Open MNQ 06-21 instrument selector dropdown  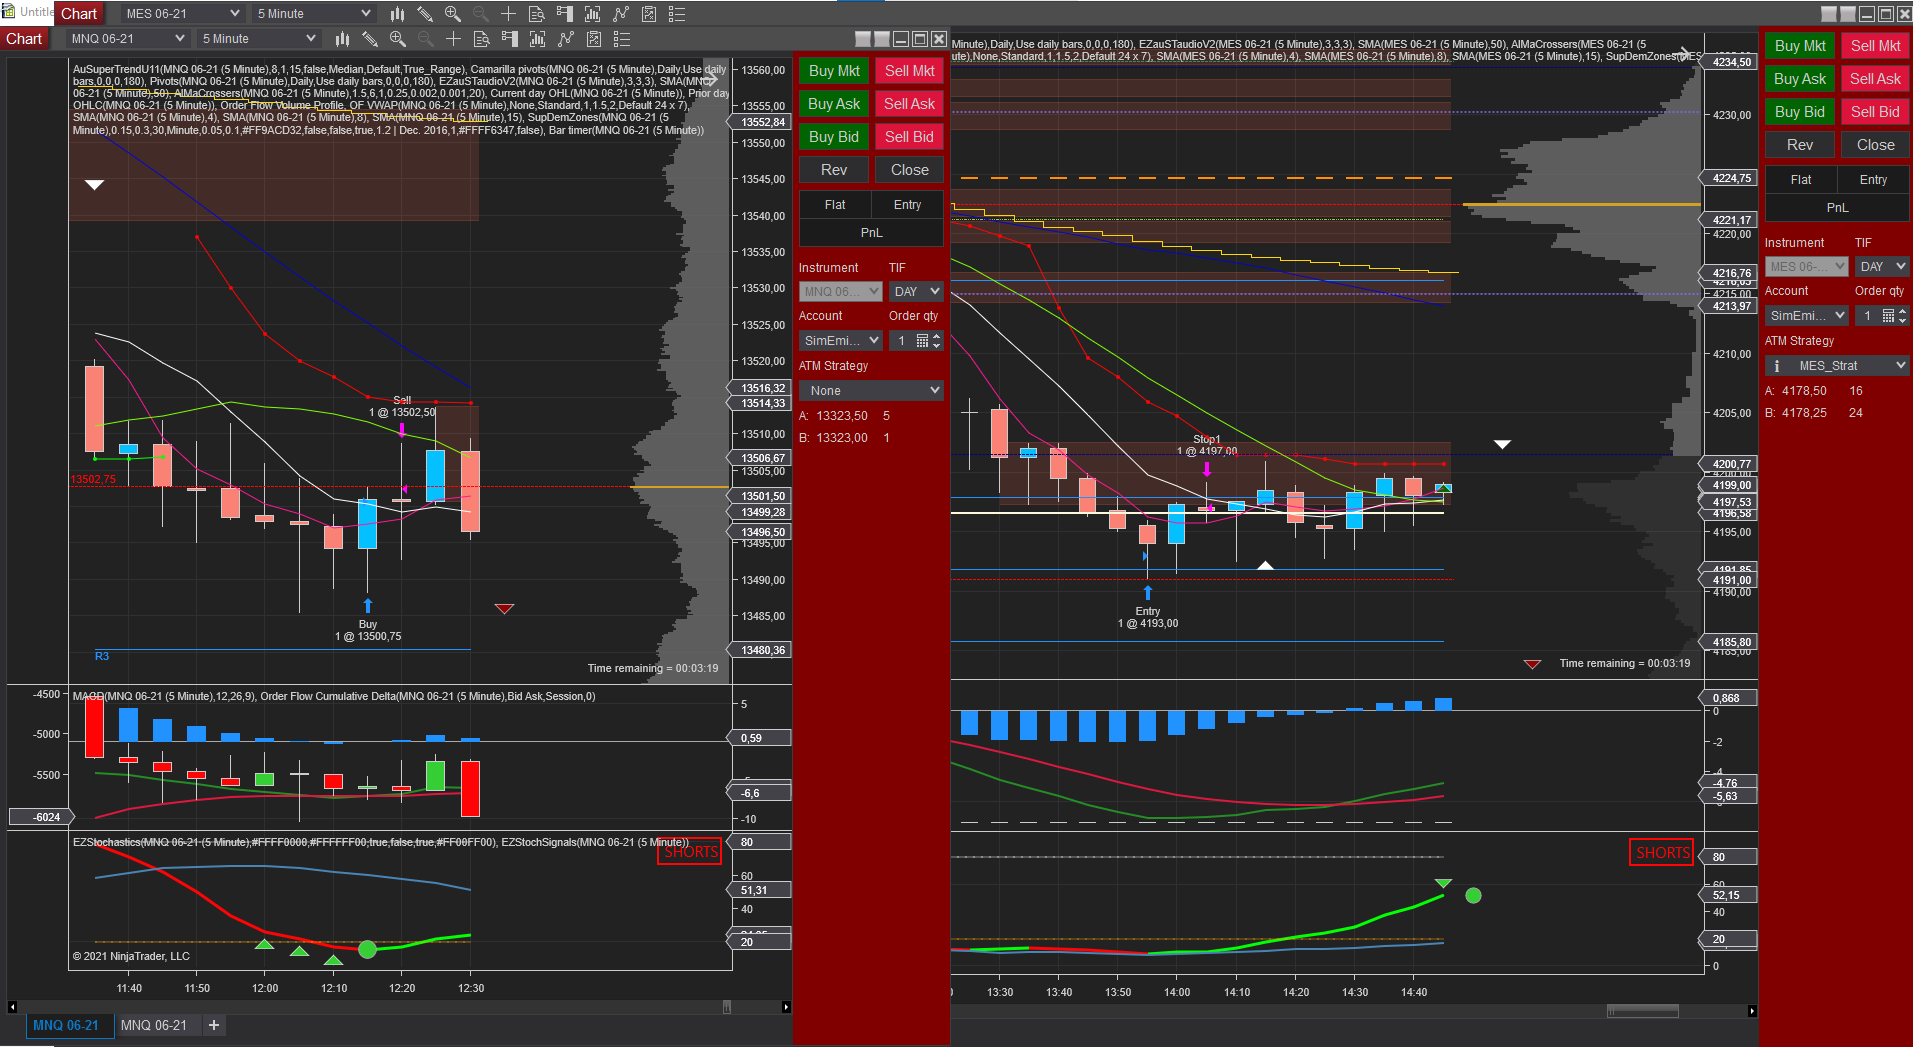[x=128, y=39]
